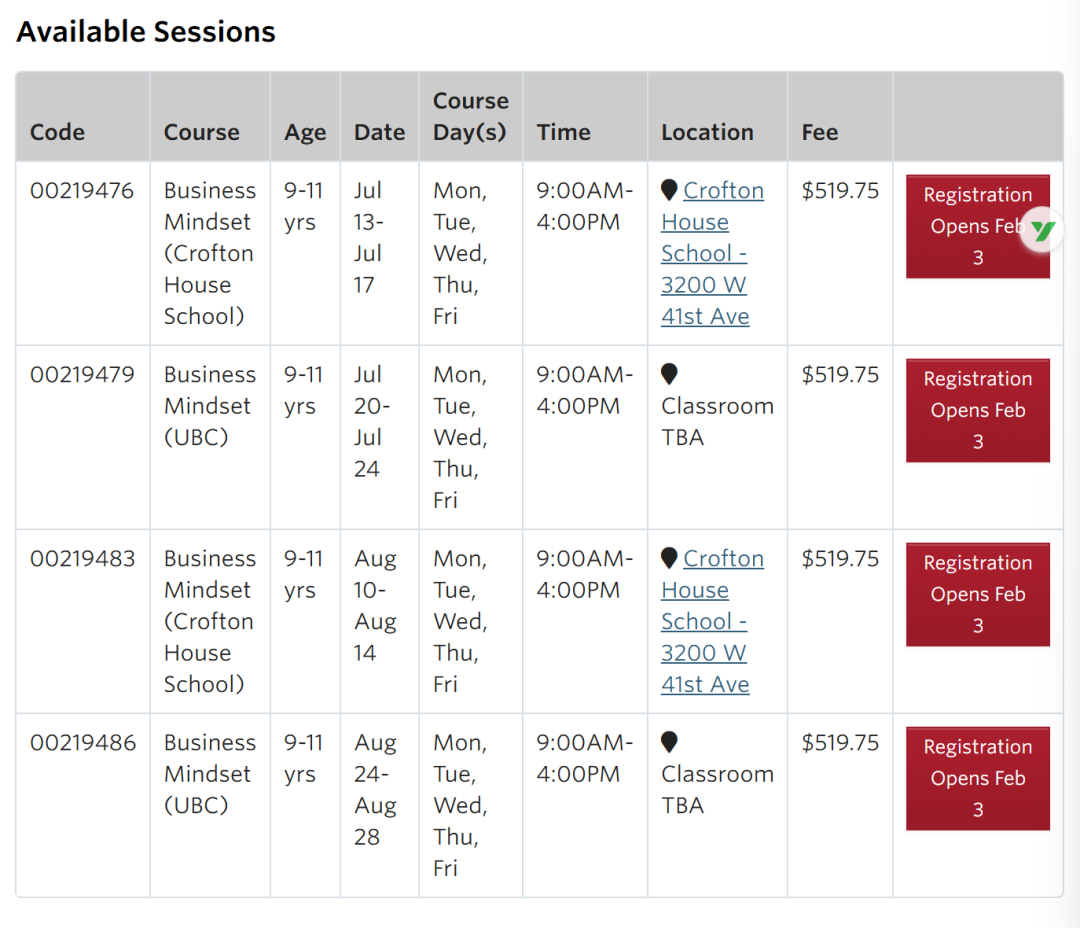Click the Fee column header
The image size is (1080, 928).
point(819,132)
